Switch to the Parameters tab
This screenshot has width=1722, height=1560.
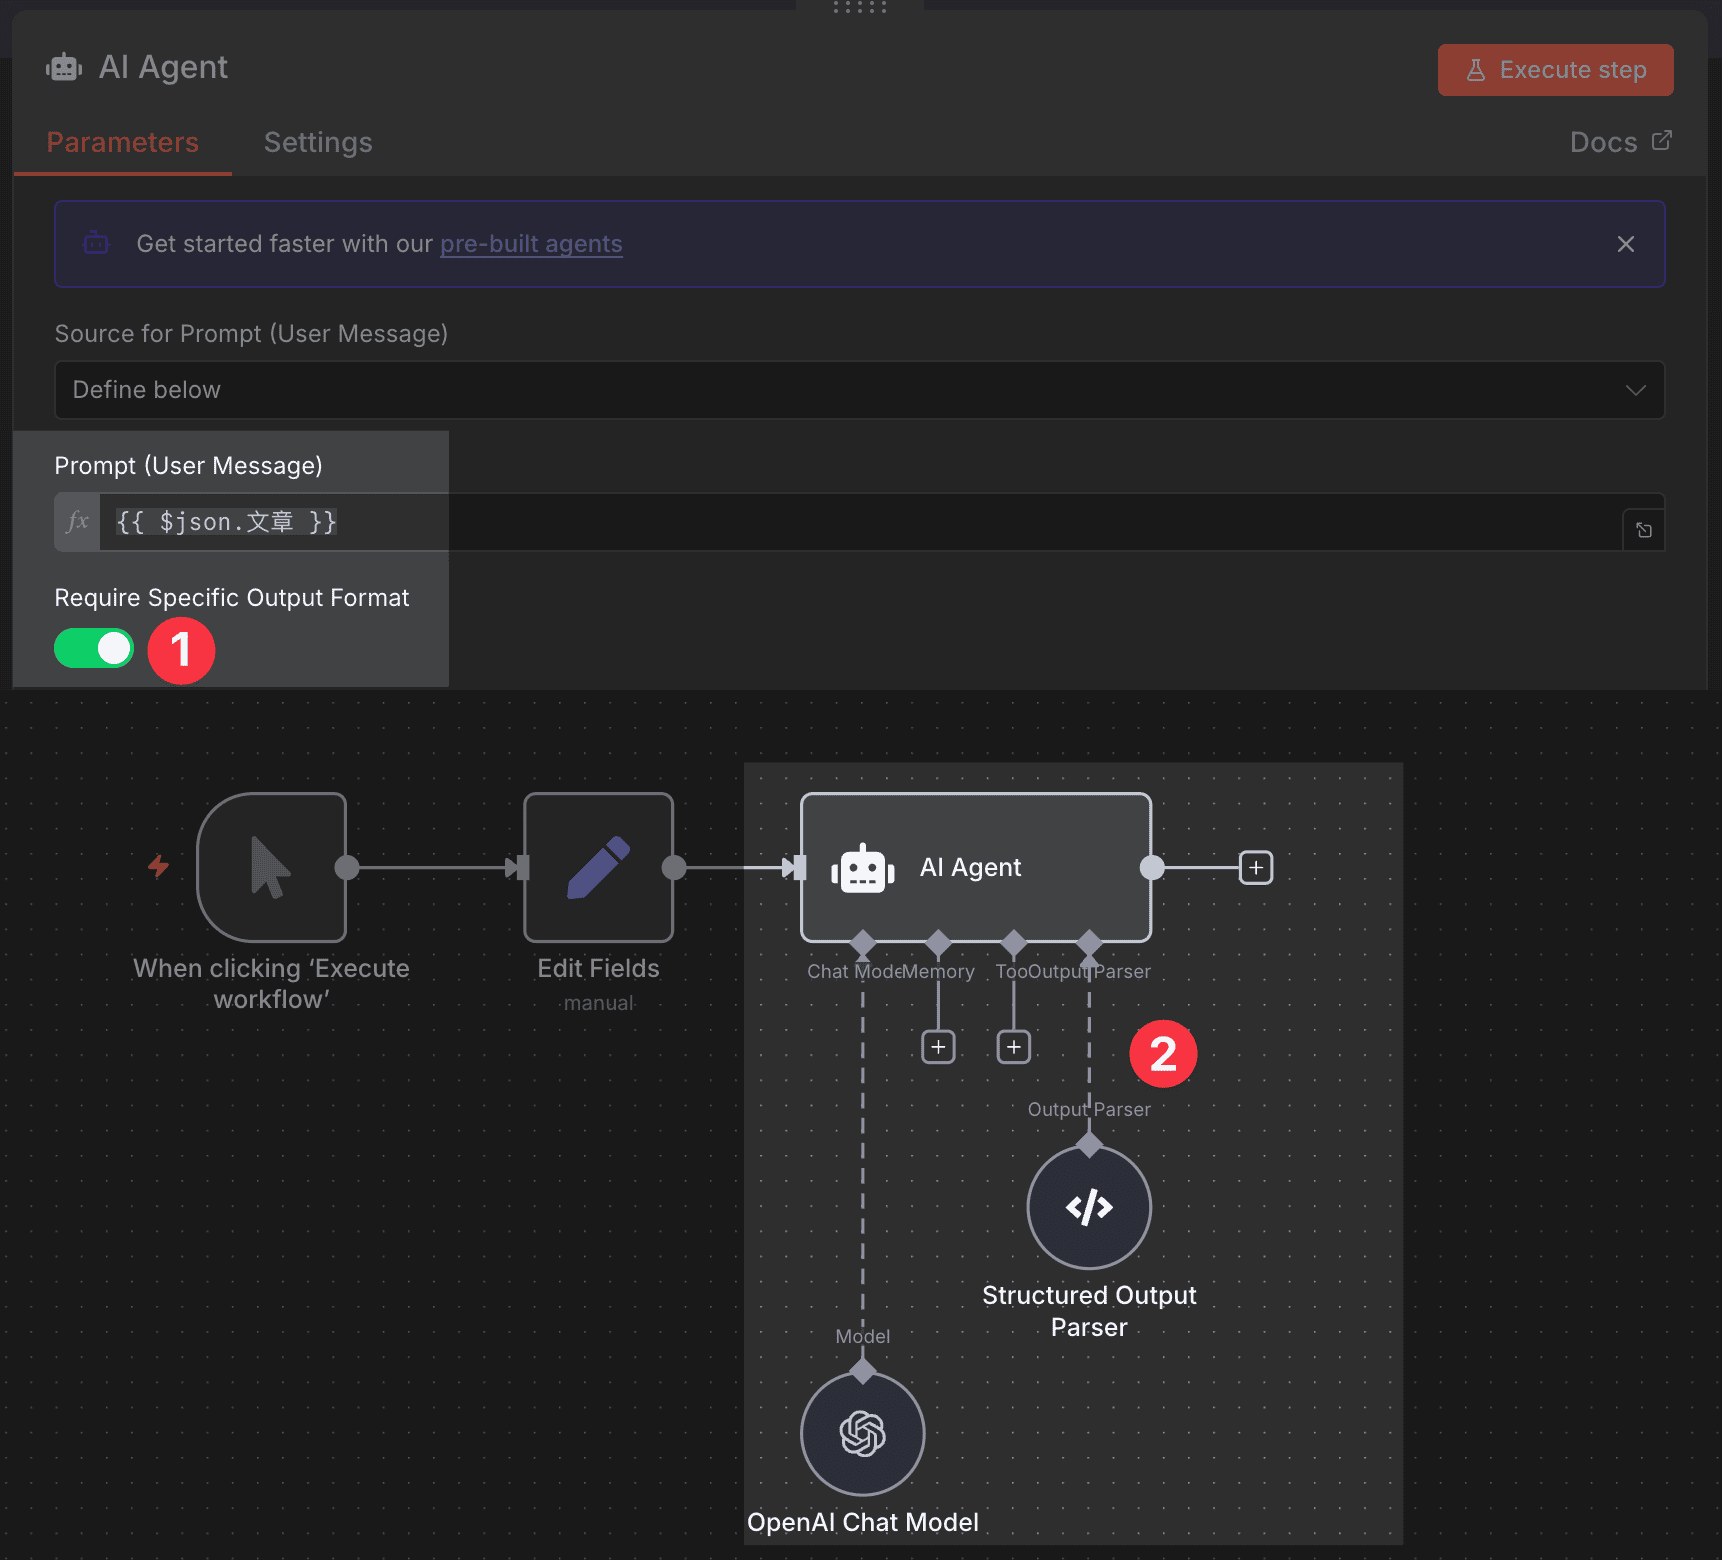(x=122, y=142)
